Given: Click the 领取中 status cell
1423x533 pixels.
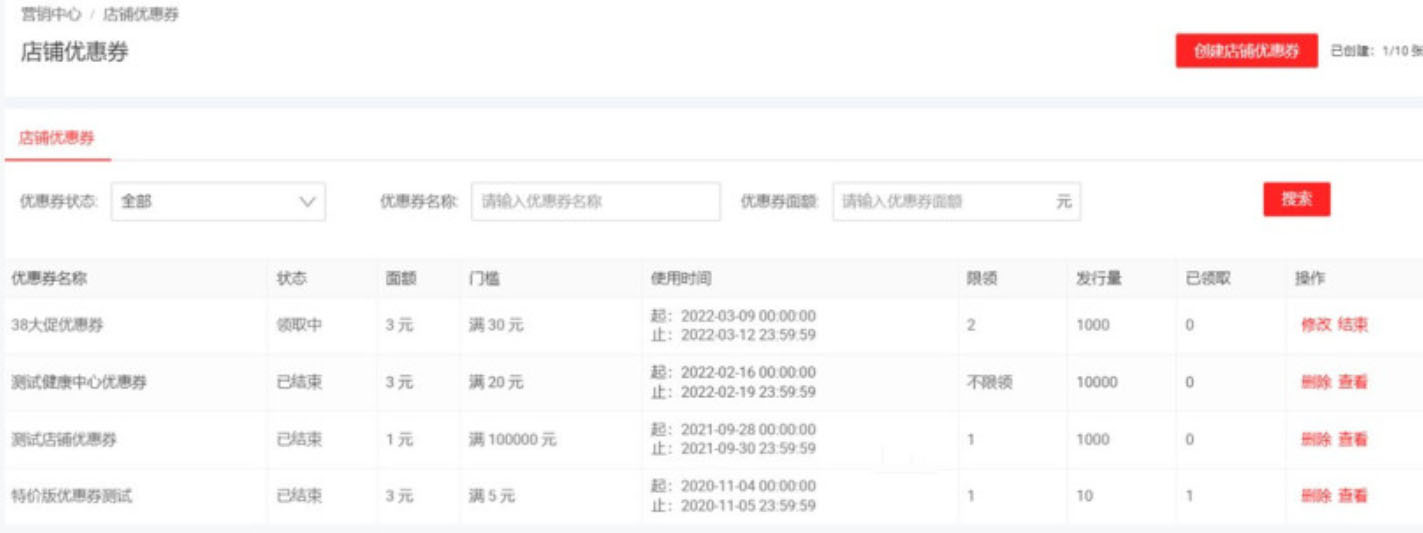Looking at the screenshot, I should (299, 325).
